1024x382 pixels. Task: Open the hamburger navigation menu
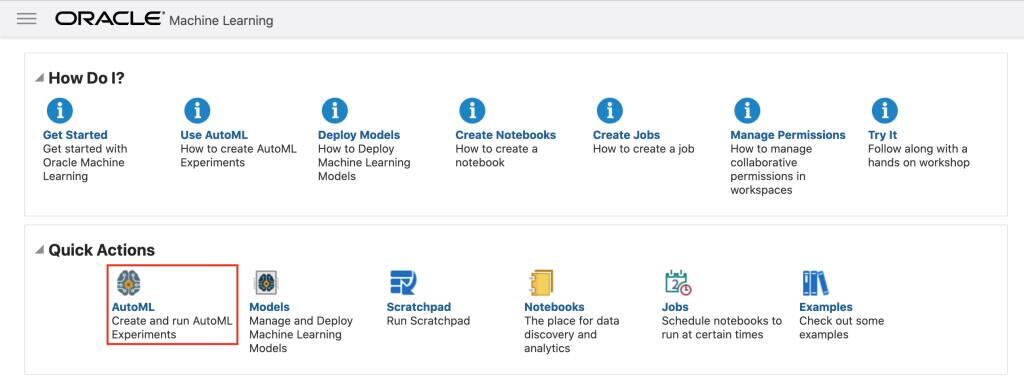click(27, 19)
